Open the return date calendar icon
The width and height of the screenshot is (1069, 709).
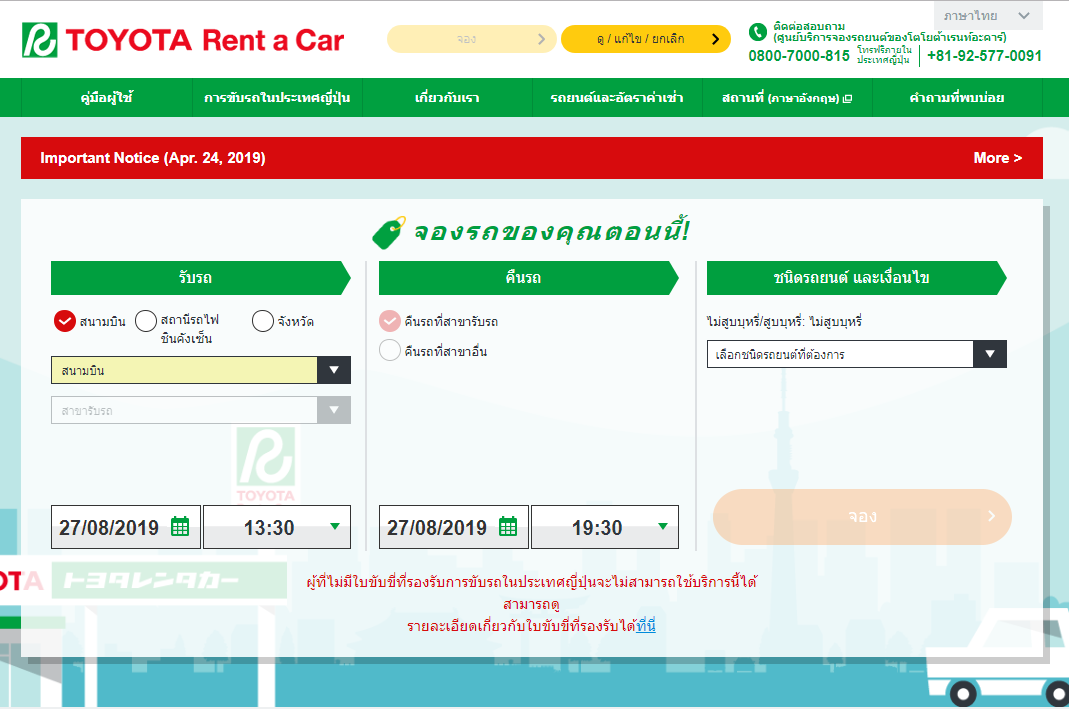(508, 527)
